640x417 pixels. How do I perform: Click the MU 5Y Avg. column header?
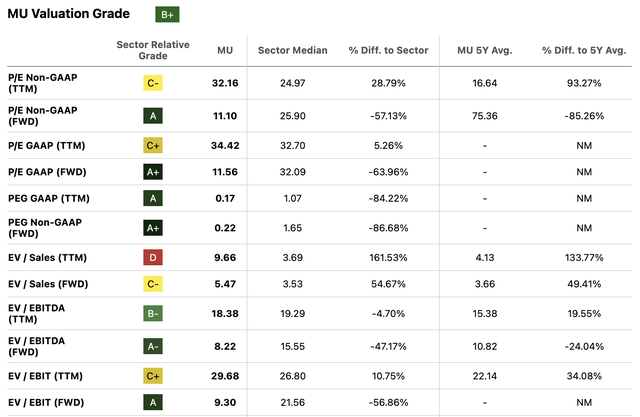[483, 51]
